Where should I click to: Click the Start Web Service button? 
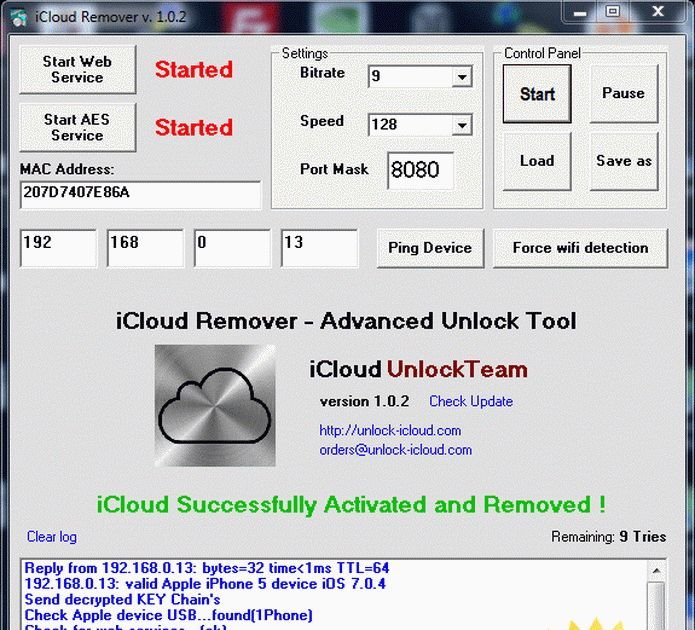tap(78, 70)
